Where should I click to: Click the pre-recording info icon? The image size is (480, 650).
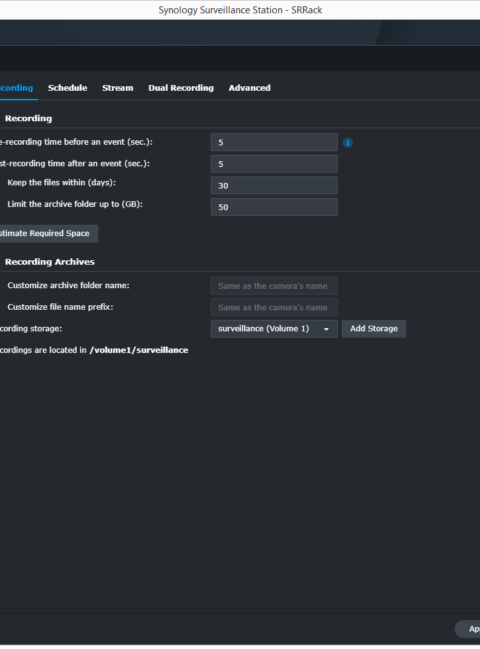(x=348, y=143)
